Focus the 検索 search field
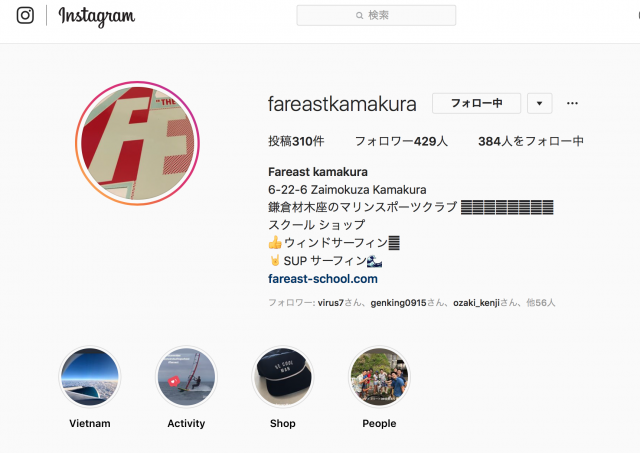Screen dimensions: 640x453 pos(376,16)
